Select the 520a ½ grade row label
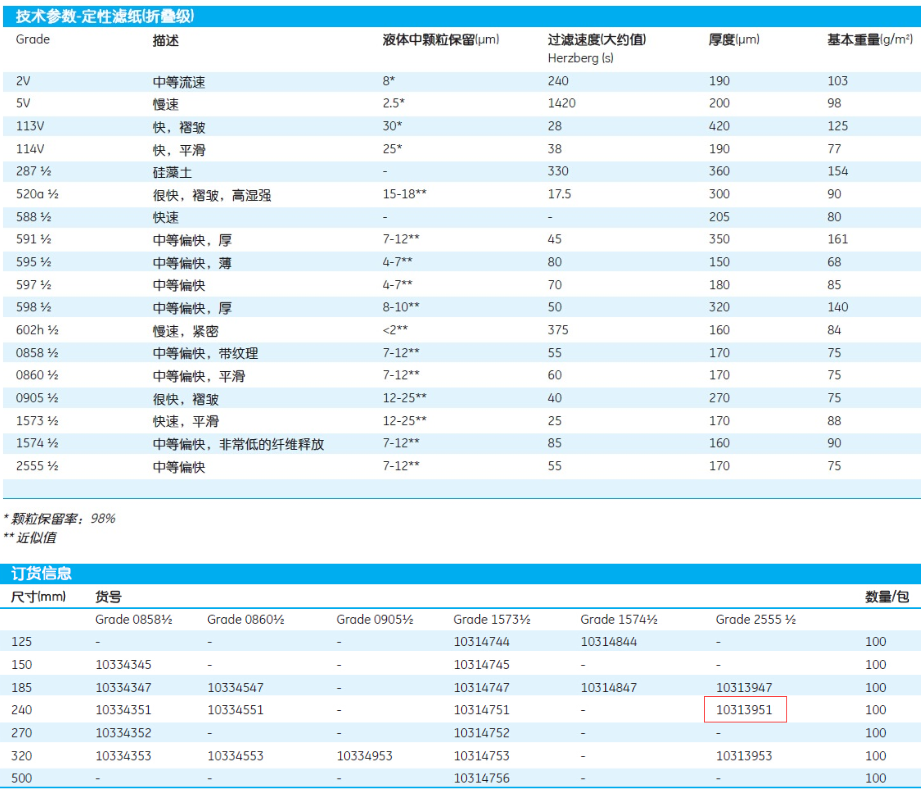The image size is (921, 796). (x=37, y=194)
